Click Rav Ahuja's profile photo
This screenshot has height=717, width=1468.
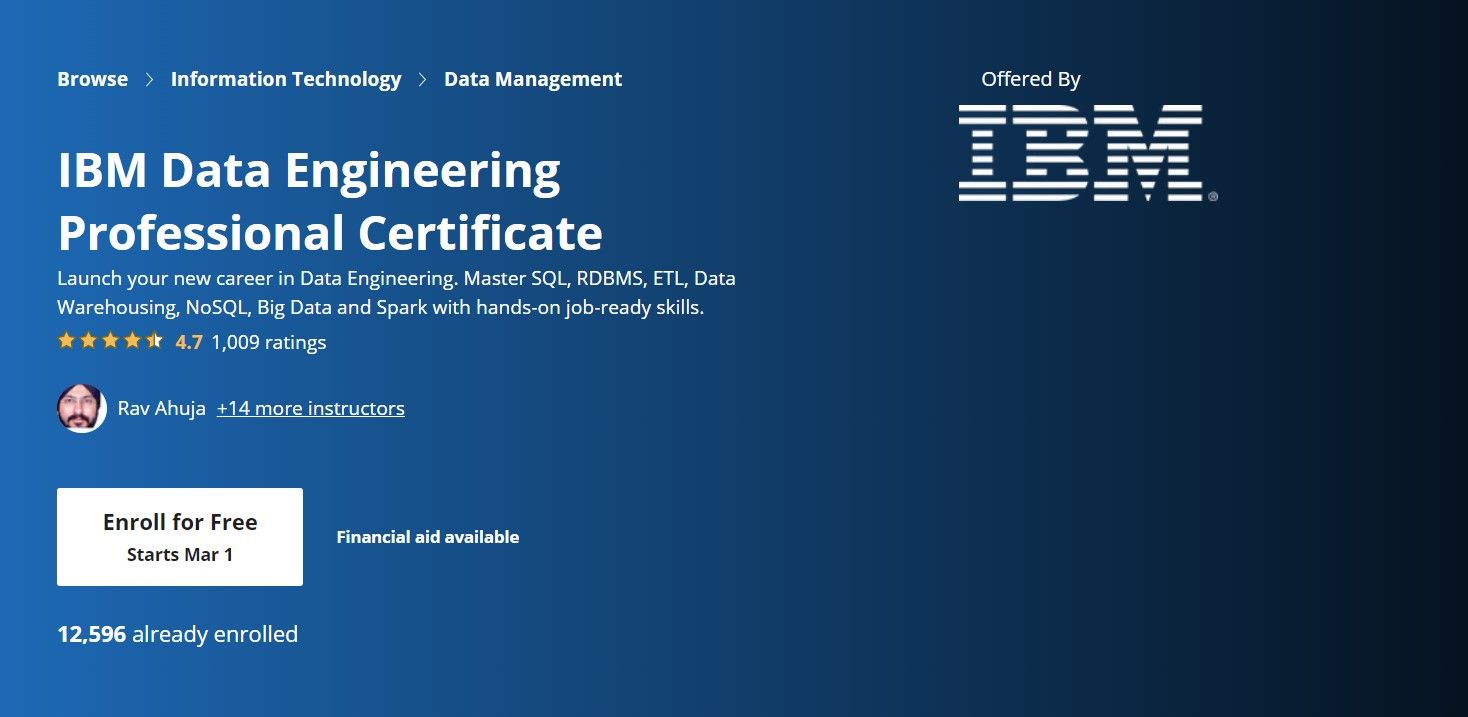82,408
